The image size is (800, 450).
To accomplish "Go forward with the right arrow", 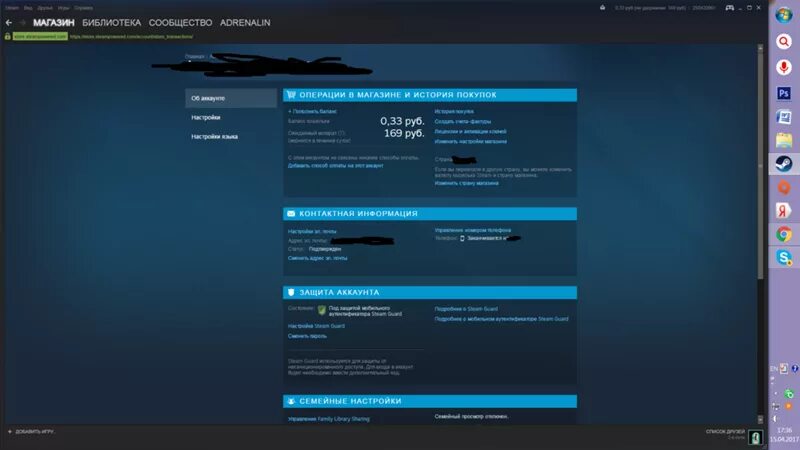I will (x=22, y=22).
